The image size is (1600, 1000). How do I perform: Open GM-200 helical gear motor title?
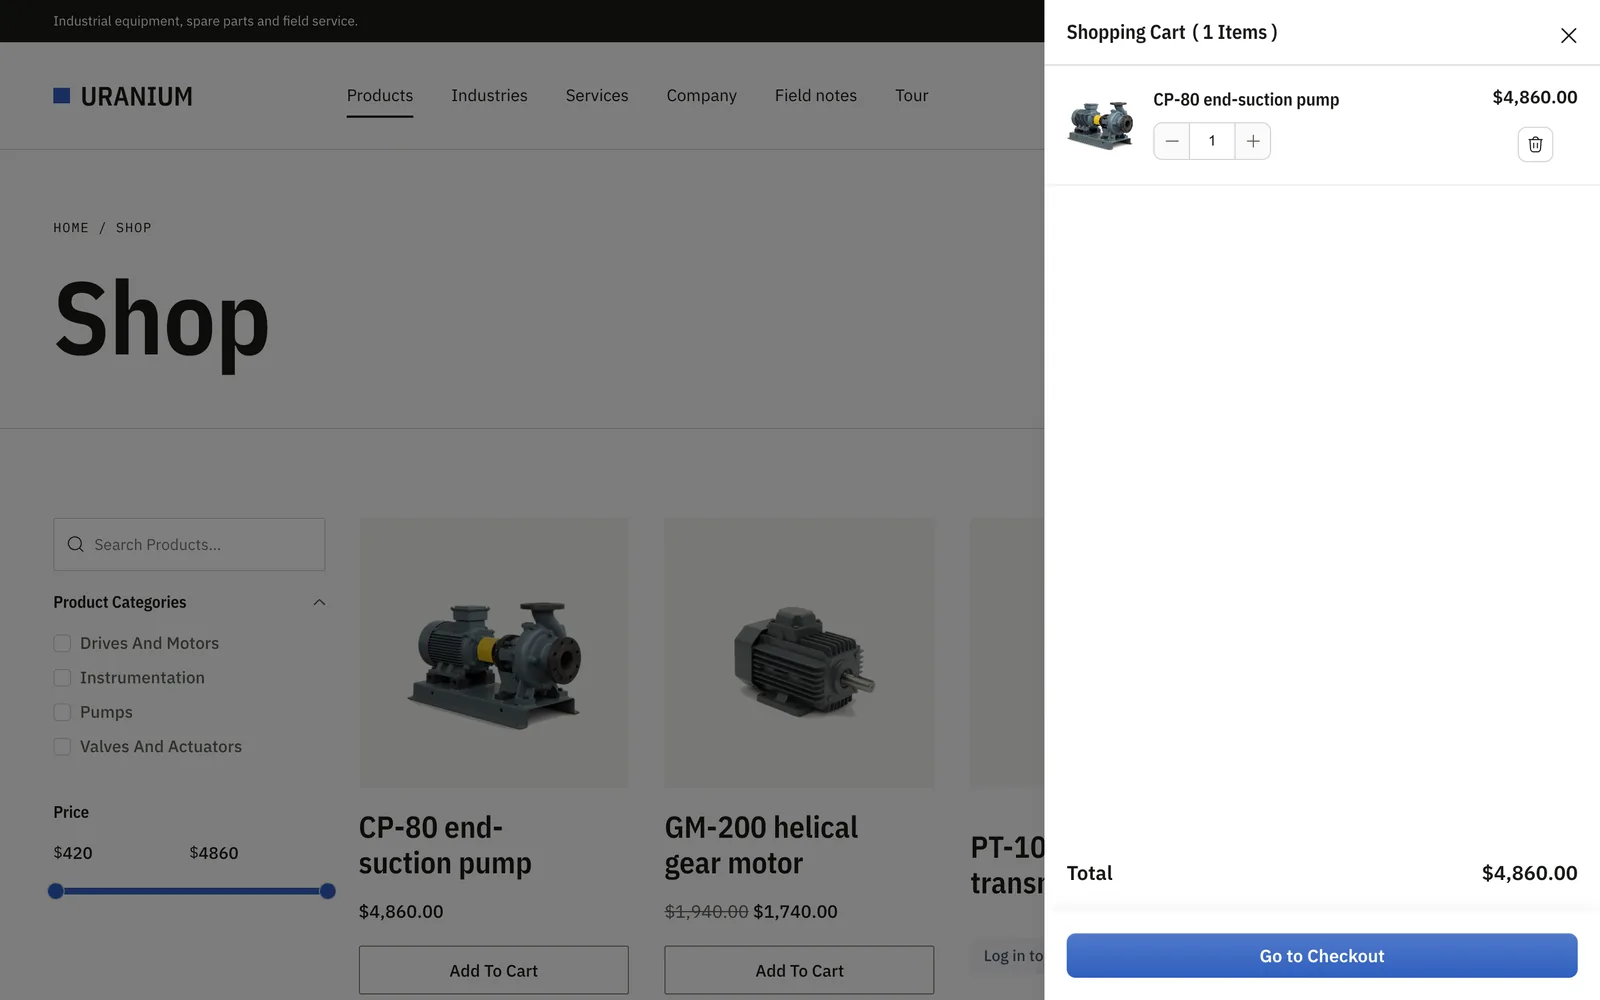coord(761,846)
